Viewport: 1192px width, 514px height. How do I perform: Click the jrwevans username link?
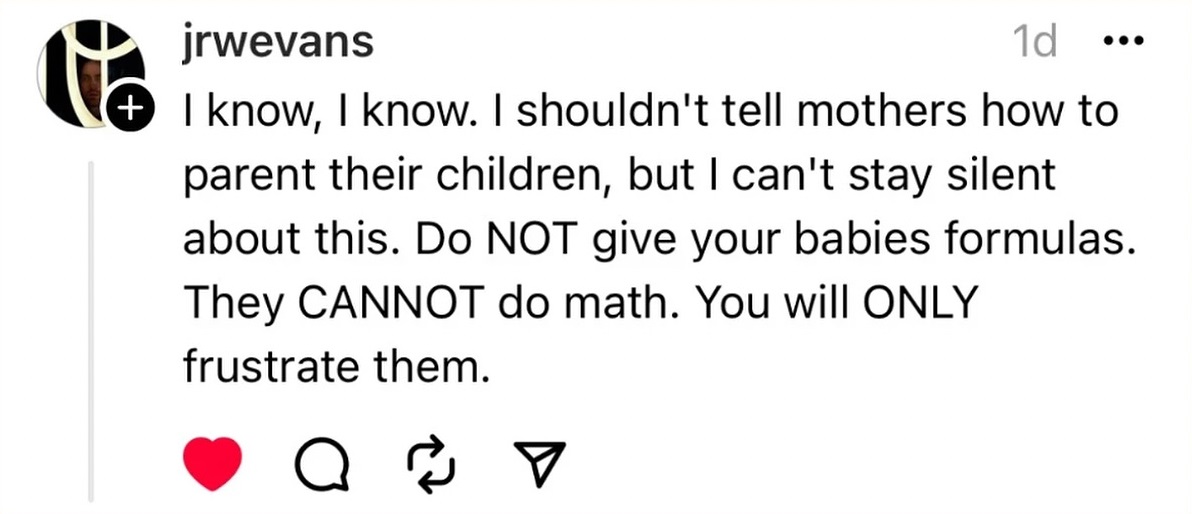coord(278,43)
